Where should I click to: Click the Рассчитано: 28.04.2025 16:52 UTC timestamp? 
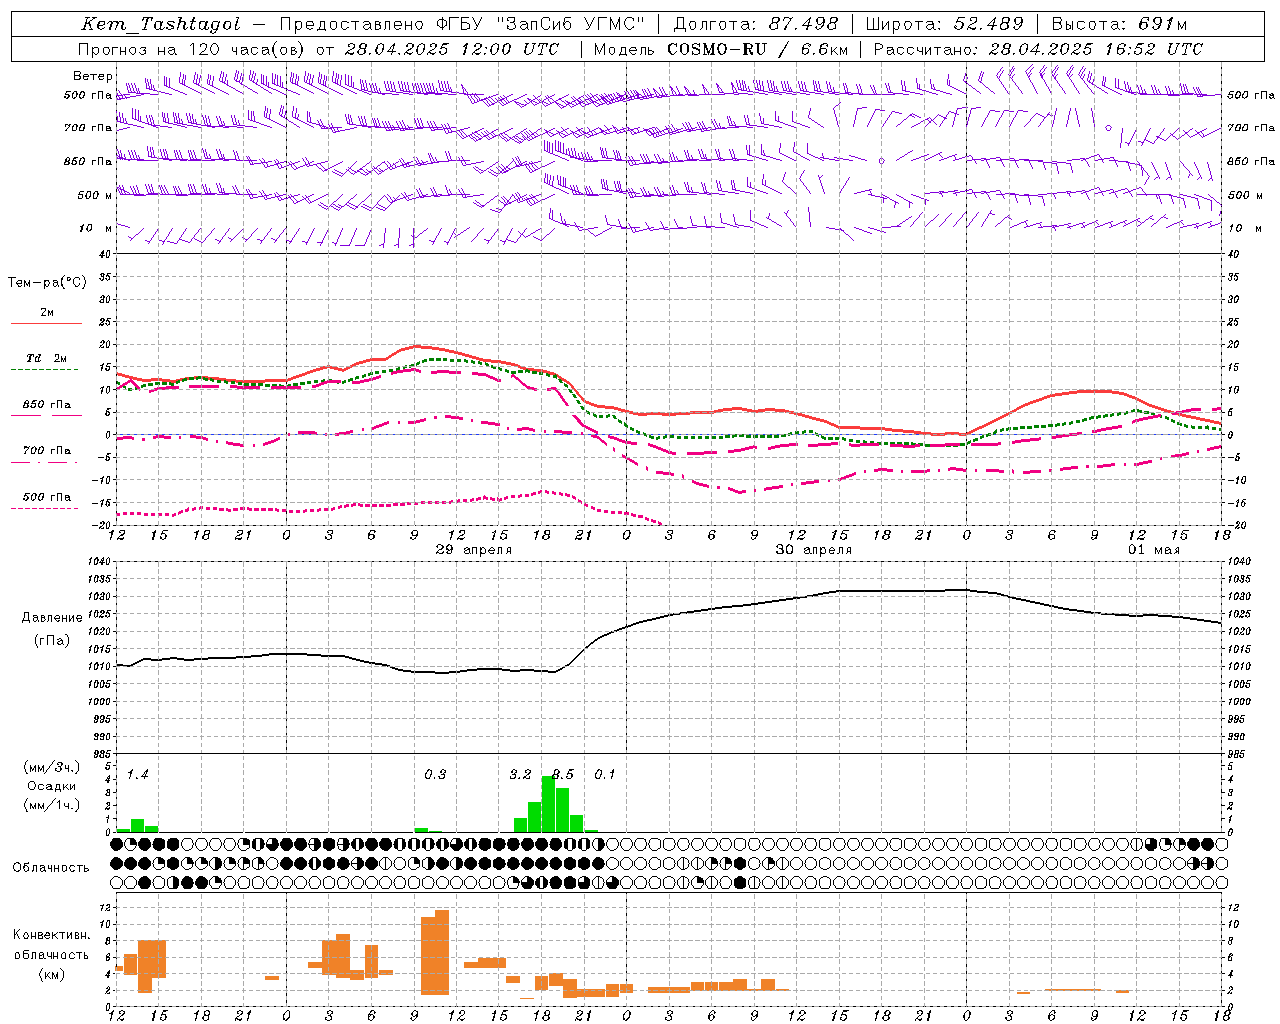(1038, 48)
